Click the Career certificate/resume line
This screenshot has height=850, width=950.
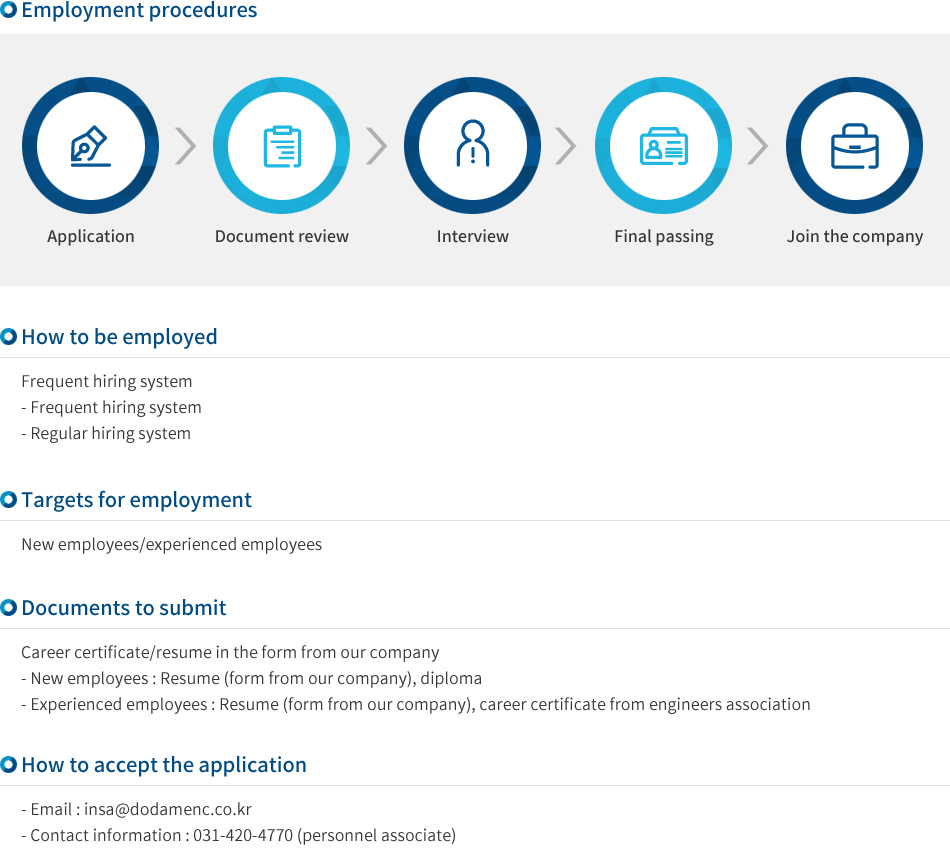(x=230, y=652)
